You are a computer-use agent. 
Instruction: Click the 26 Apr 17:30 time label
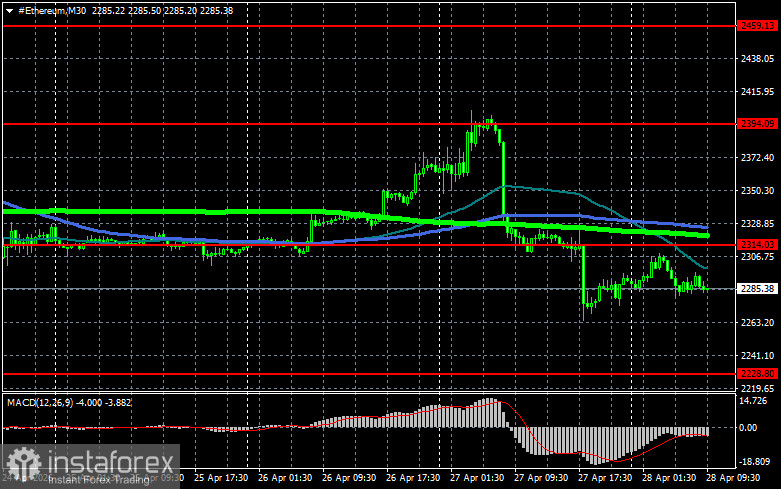point(413,478)
